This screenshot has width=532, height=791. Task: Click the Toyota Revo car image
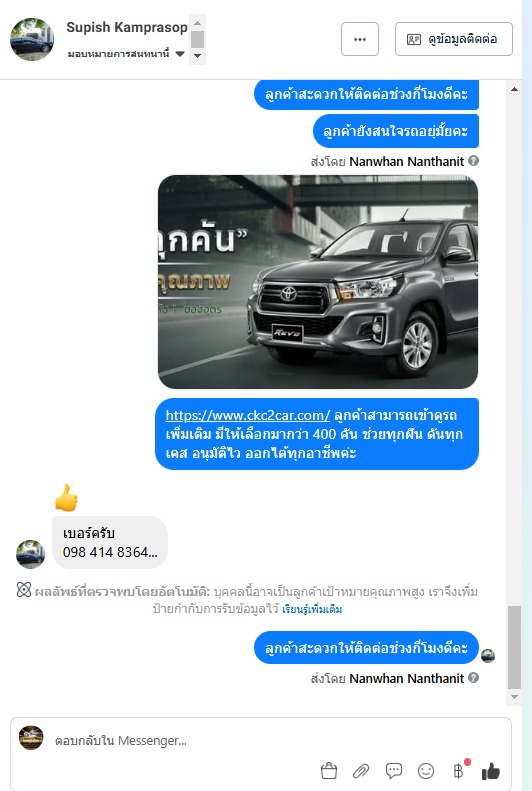pos(318,281)
